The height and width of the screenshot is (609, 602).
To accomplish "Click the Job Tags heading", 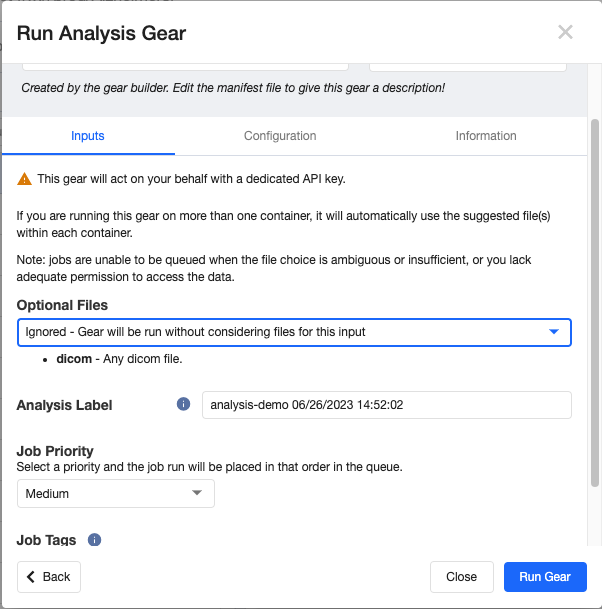I will click(47, 540).
